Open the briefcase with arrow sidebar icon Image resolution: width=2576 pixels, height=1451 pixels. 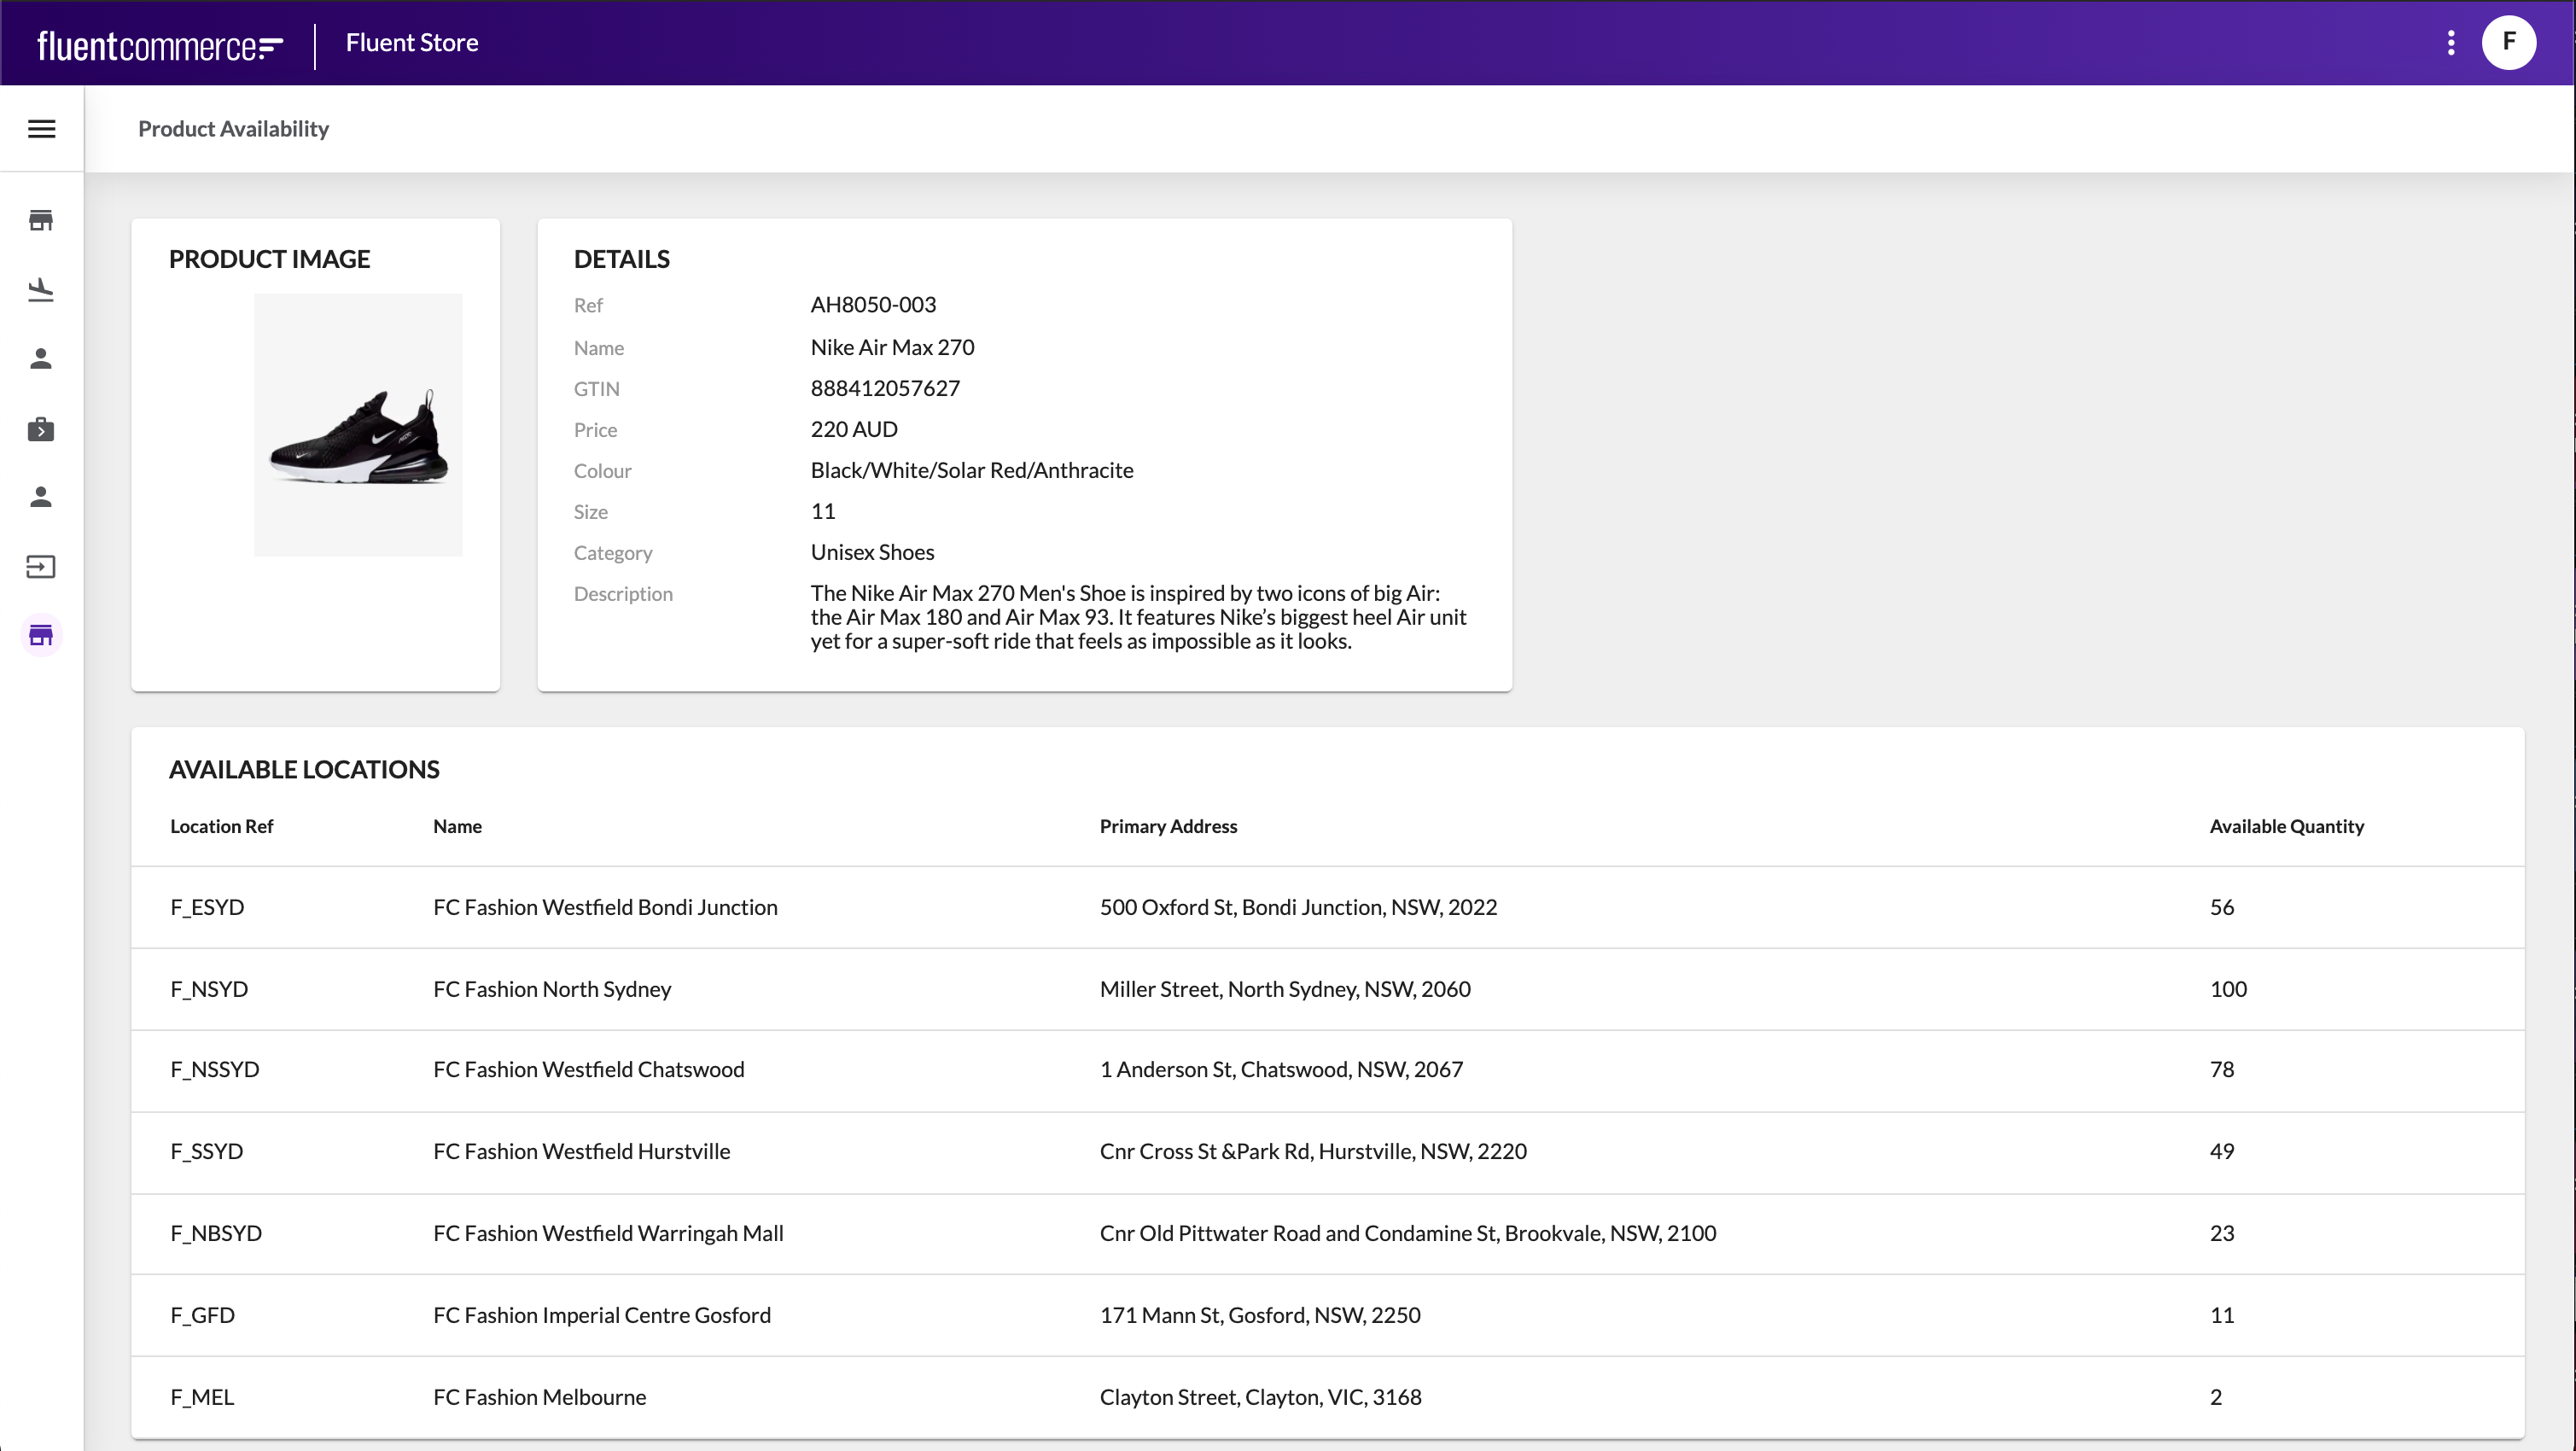pyautogui.click(x=41, y=429)
